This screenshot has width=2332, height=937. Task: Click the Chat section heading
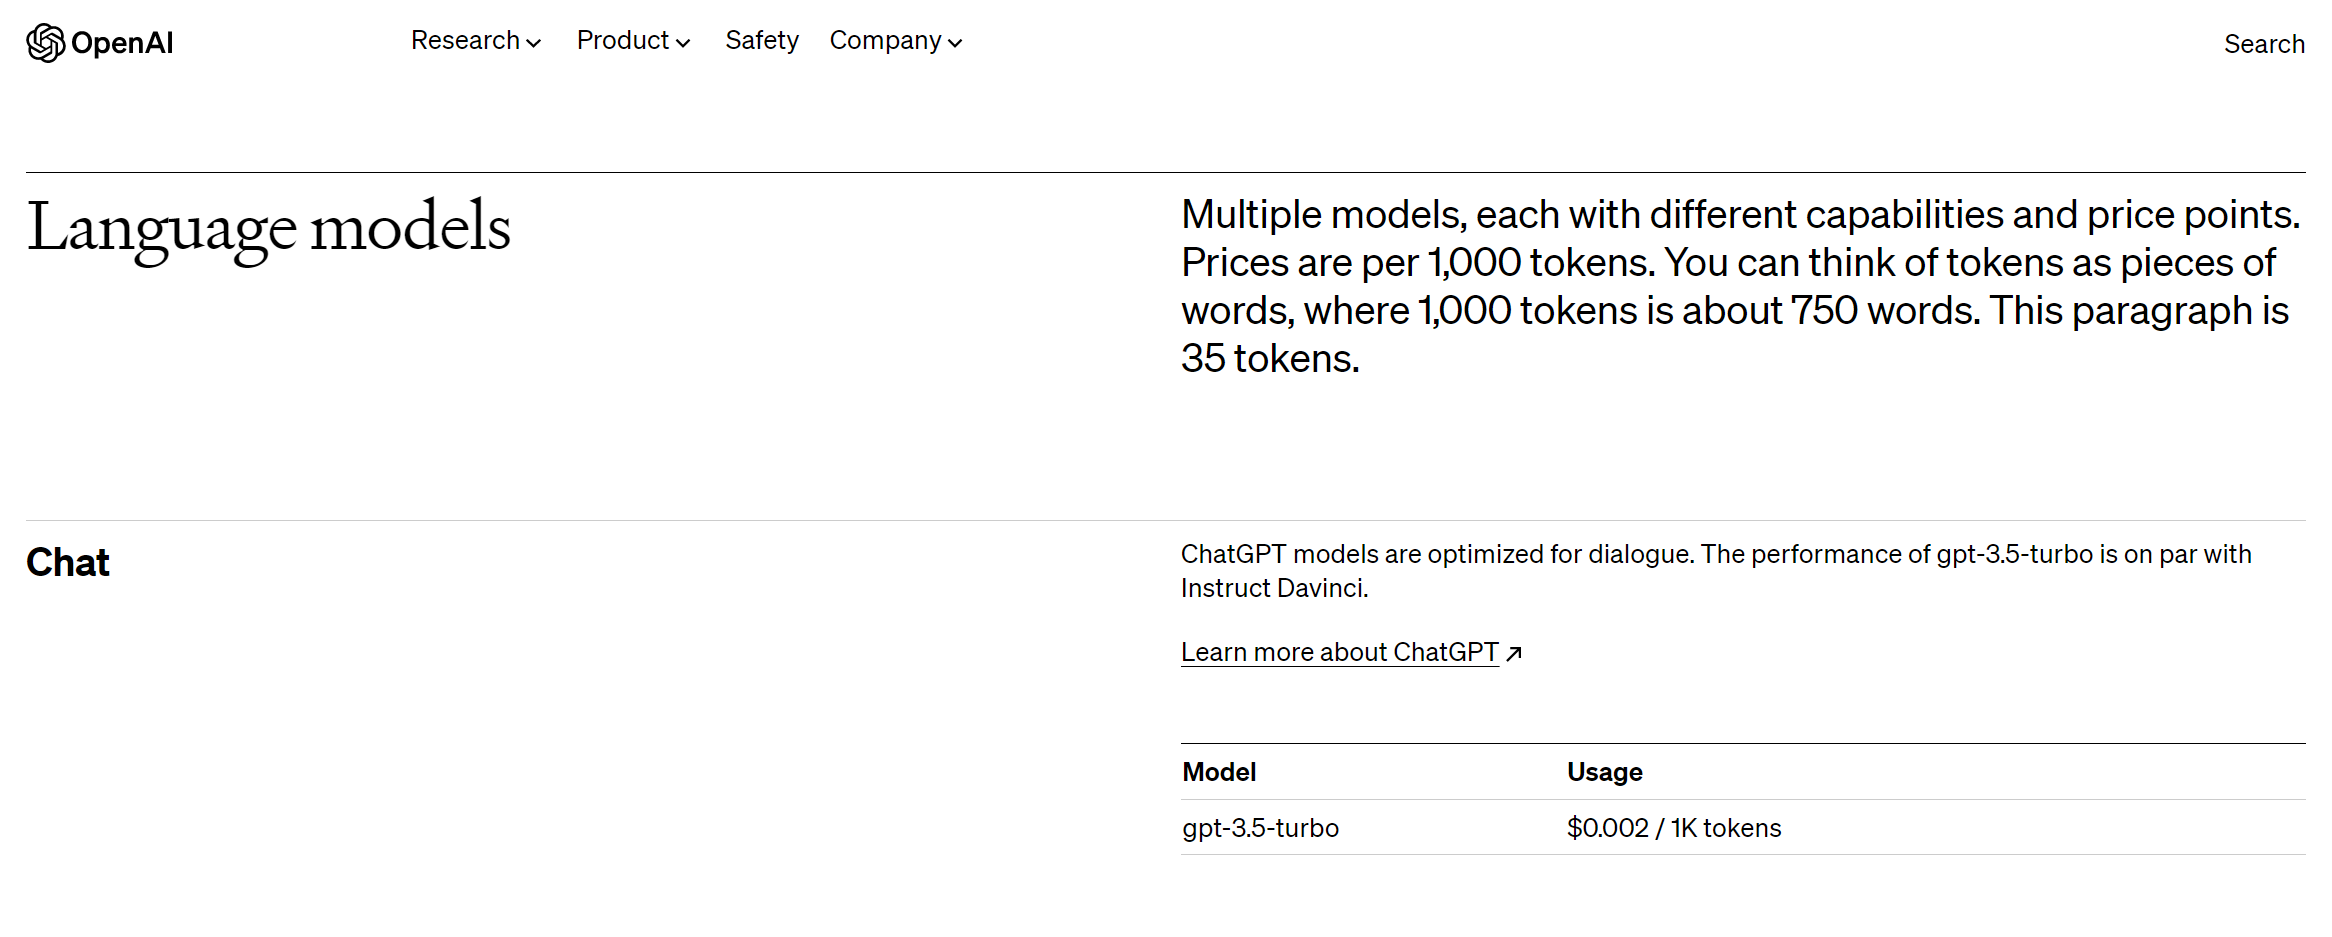[68, 562]
